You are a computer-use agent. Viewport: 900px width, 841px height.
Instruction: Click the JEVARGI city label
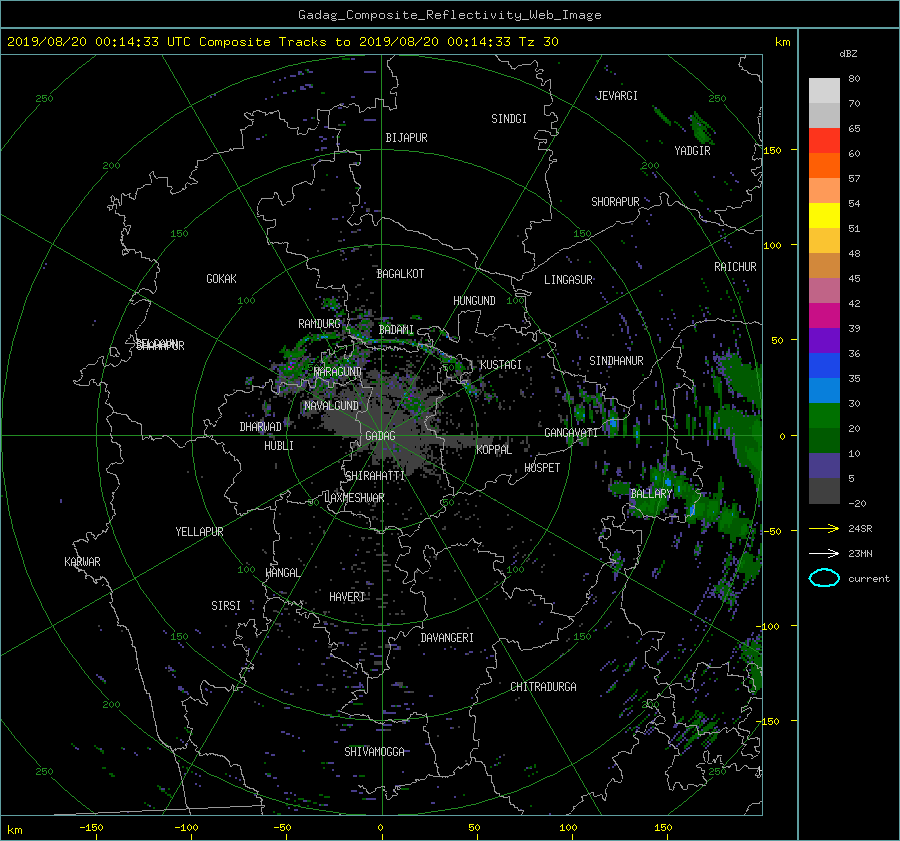tap(617, 96)
